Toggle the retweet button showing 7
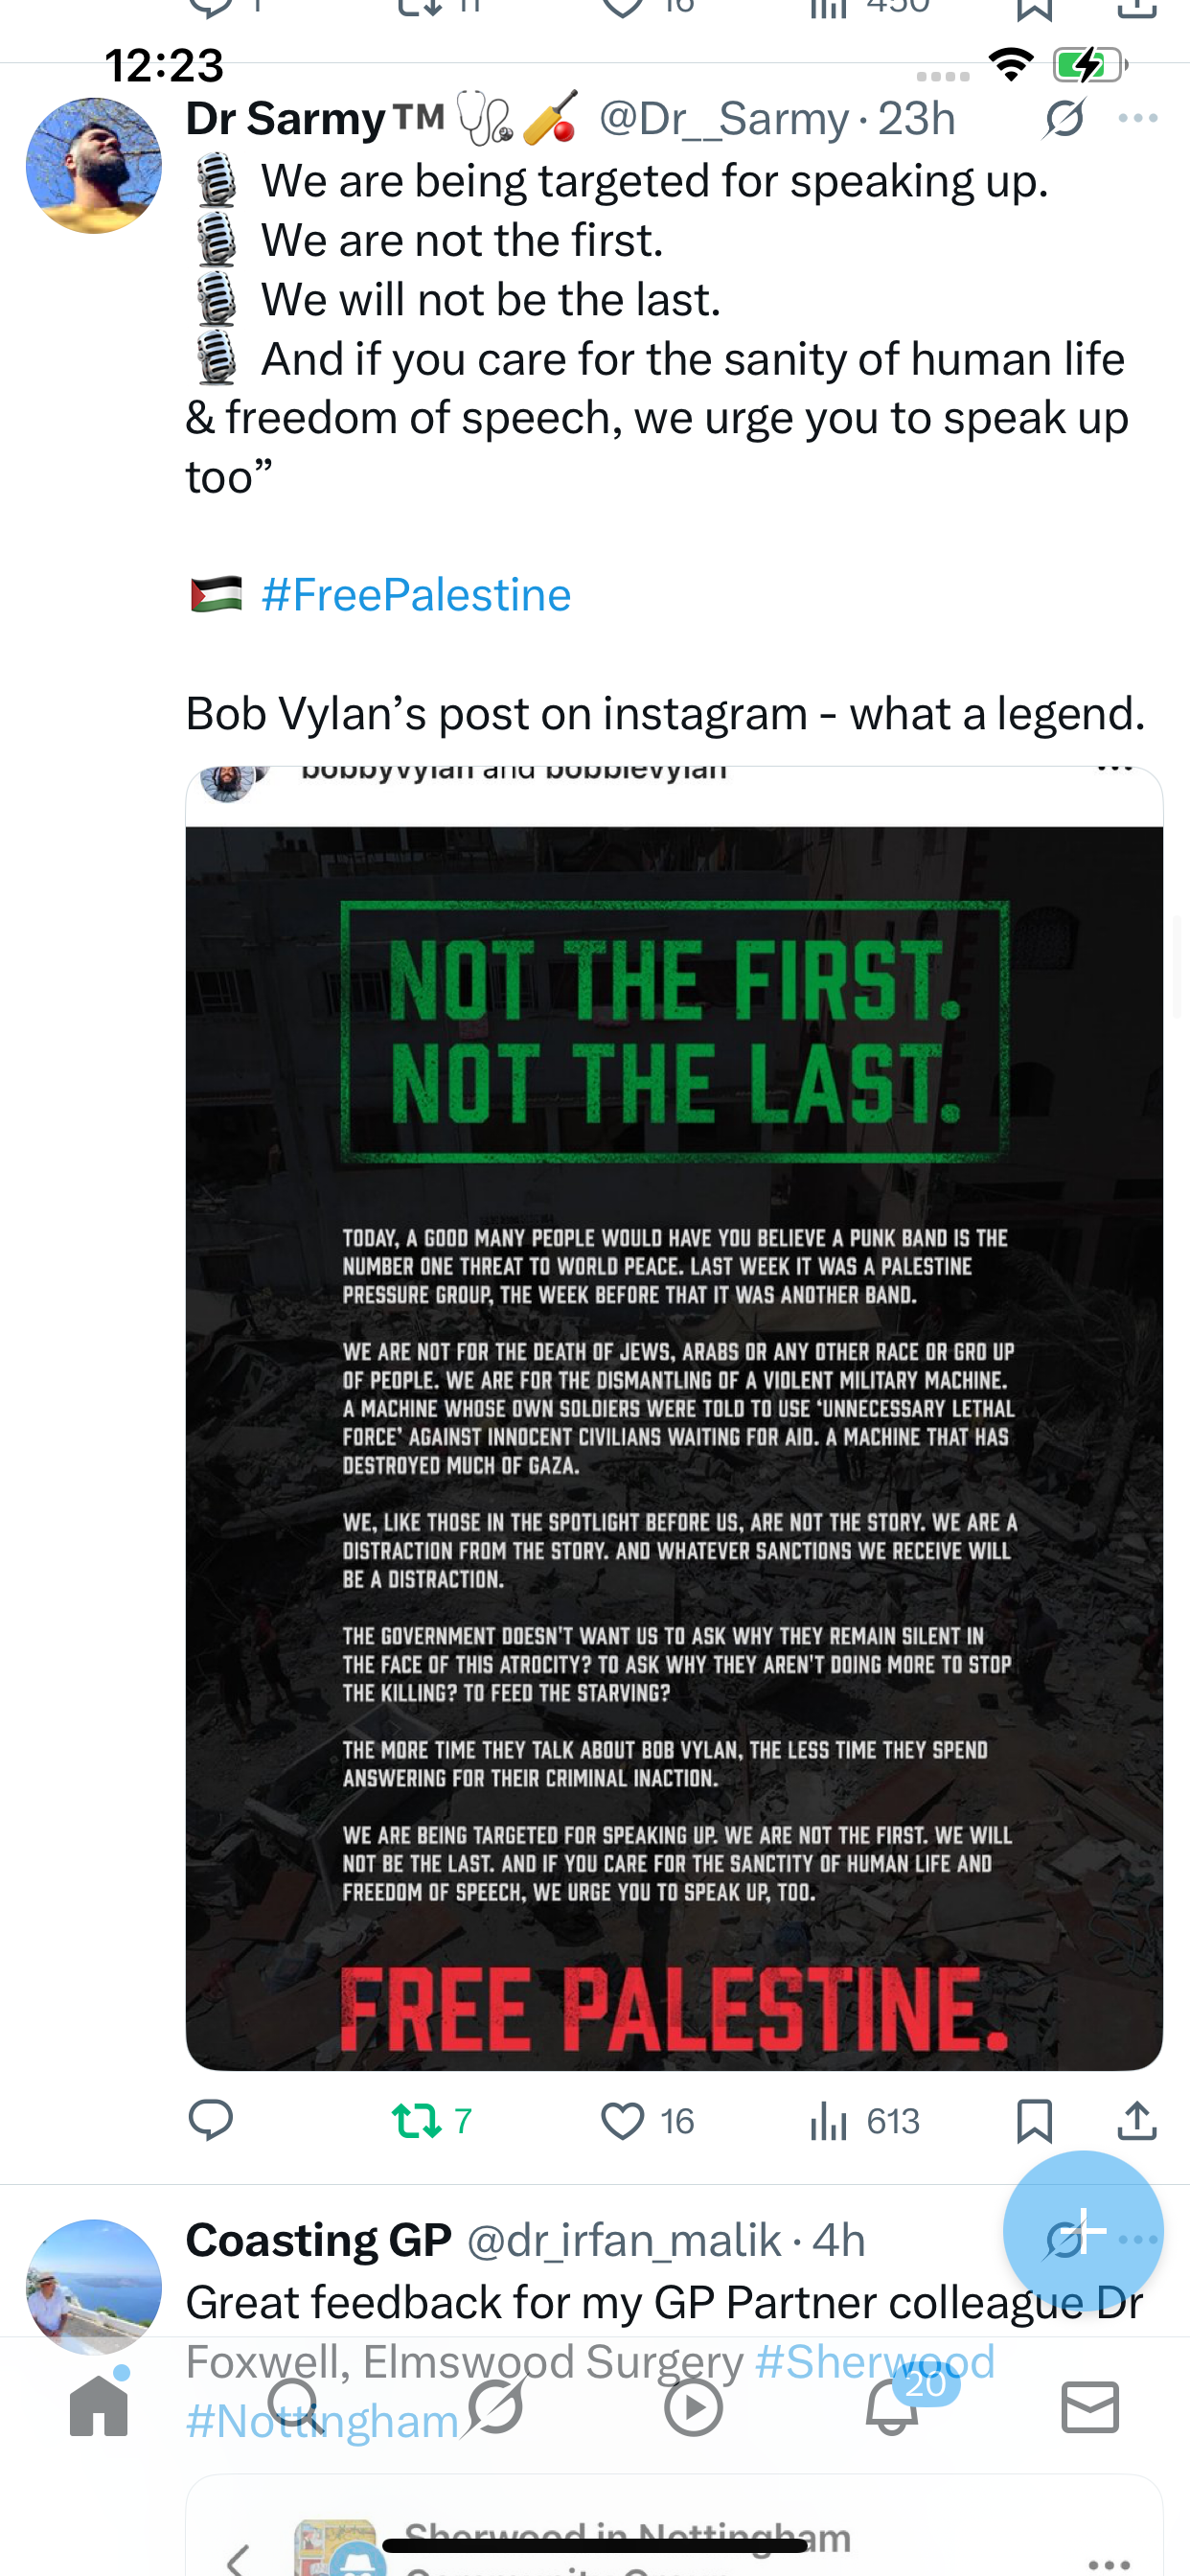 point(431,2121)
